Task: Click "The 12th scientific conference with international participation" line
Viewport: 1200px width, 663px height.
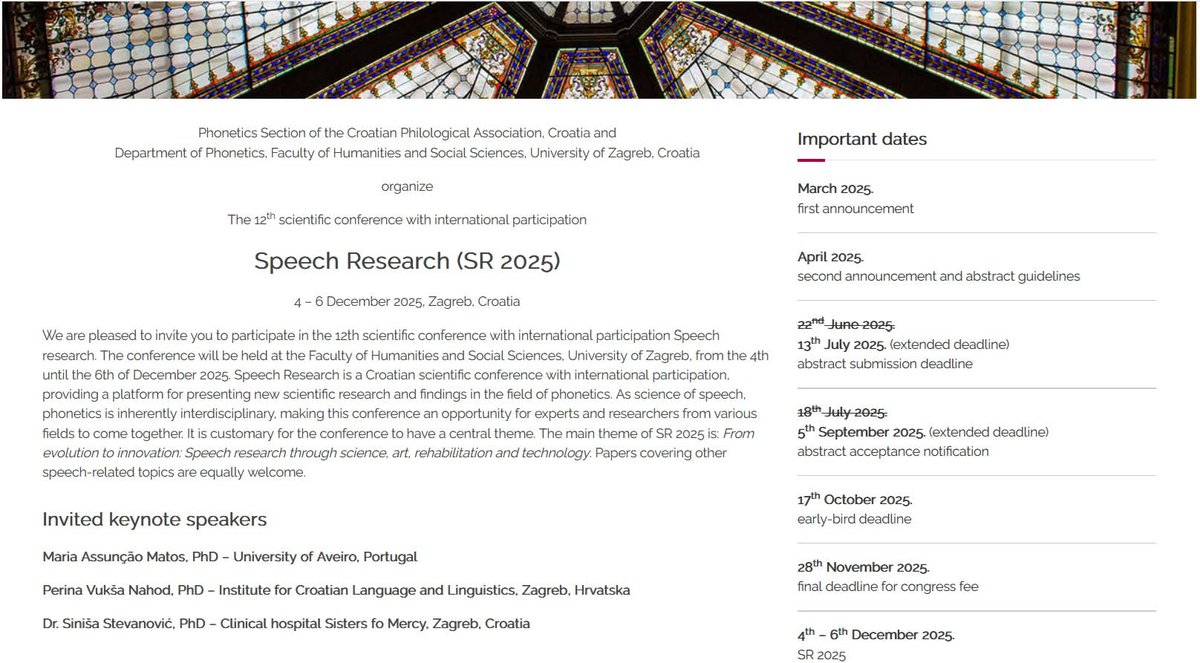Action: (x=407, y=219)
